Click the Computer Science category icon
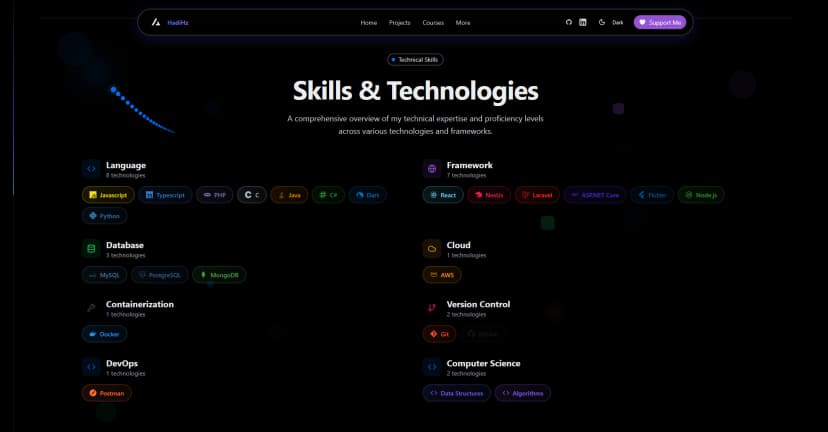The height and width of the screenshot is (432, 828). 432,367
